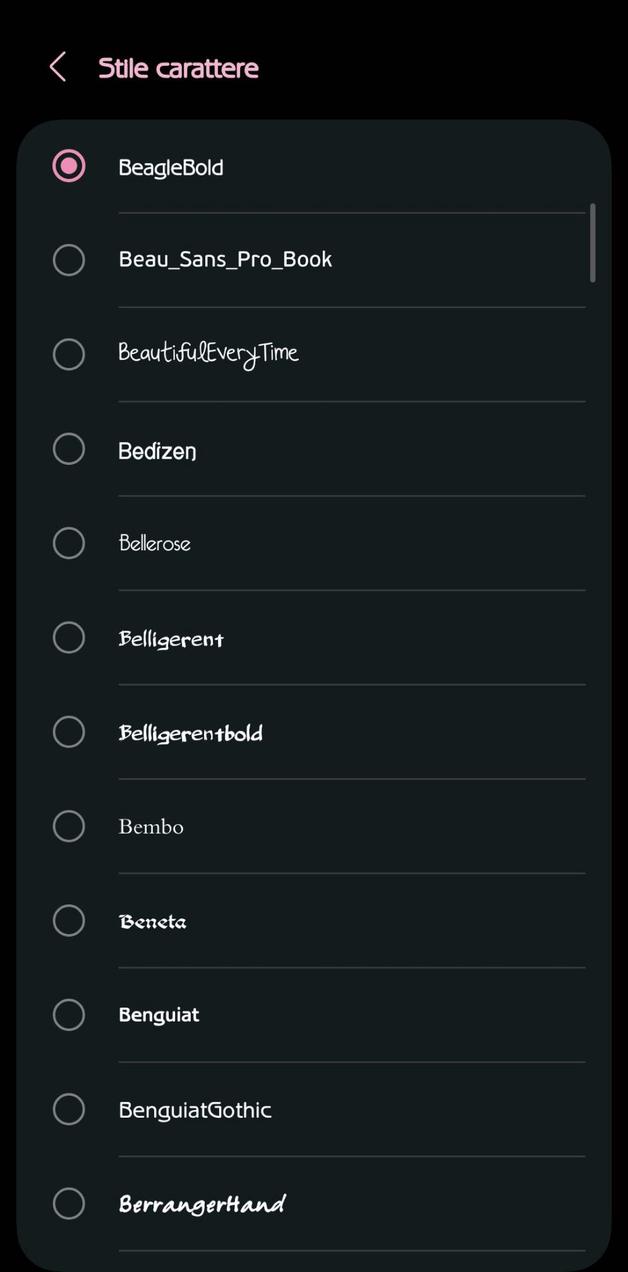Tap the Bedizen font preview label
628x1272 pixels.
(157, 450)
